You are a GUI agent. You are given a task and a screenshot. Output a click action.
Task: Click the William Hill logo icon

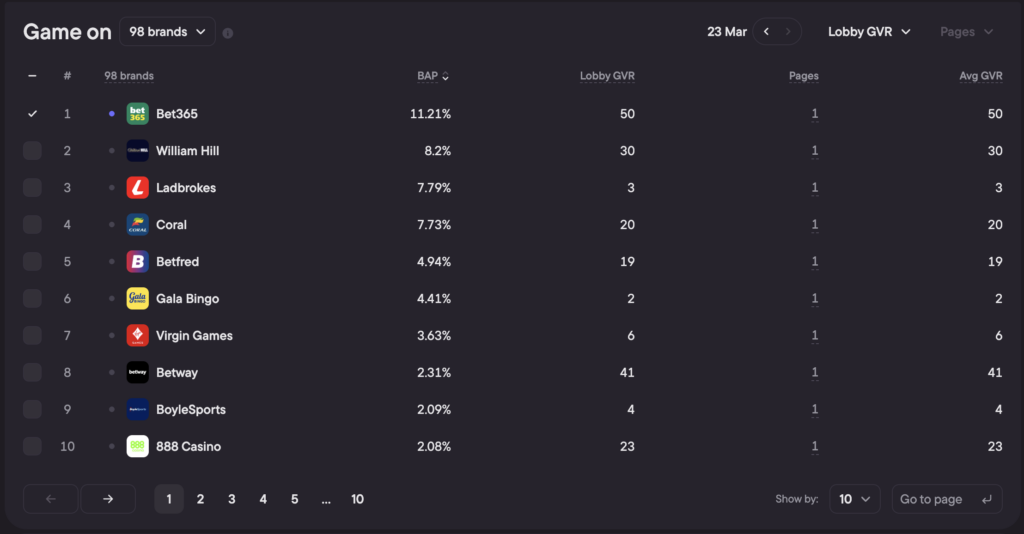137,151
